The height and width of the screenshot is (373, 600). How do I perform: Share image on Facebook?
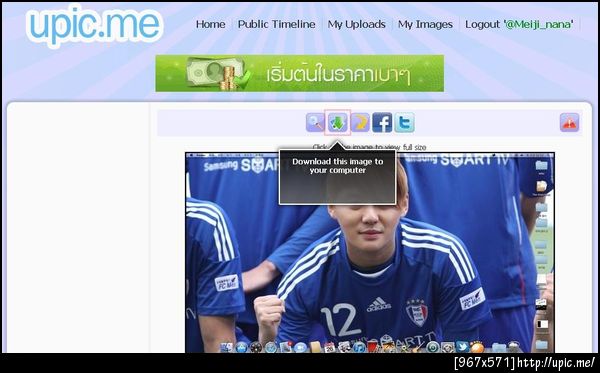382,123
